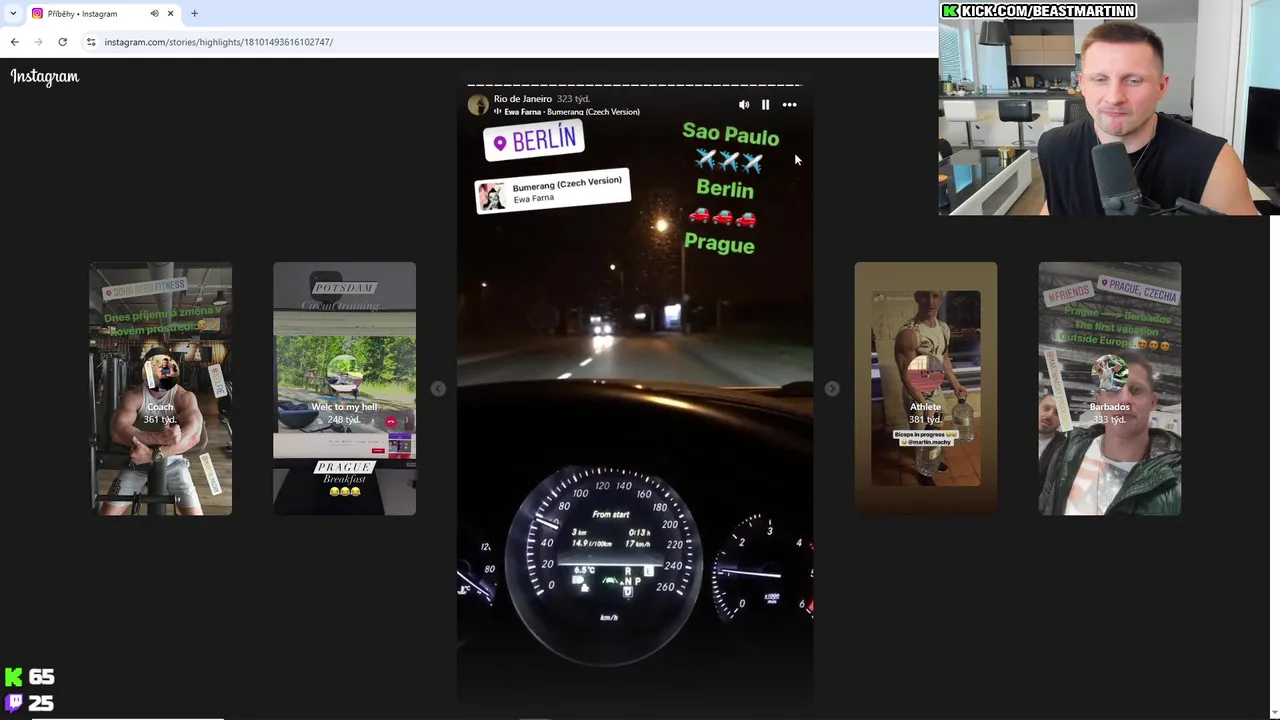Open a new browser tab
1280x720 pixels.
tap(194, 14)
